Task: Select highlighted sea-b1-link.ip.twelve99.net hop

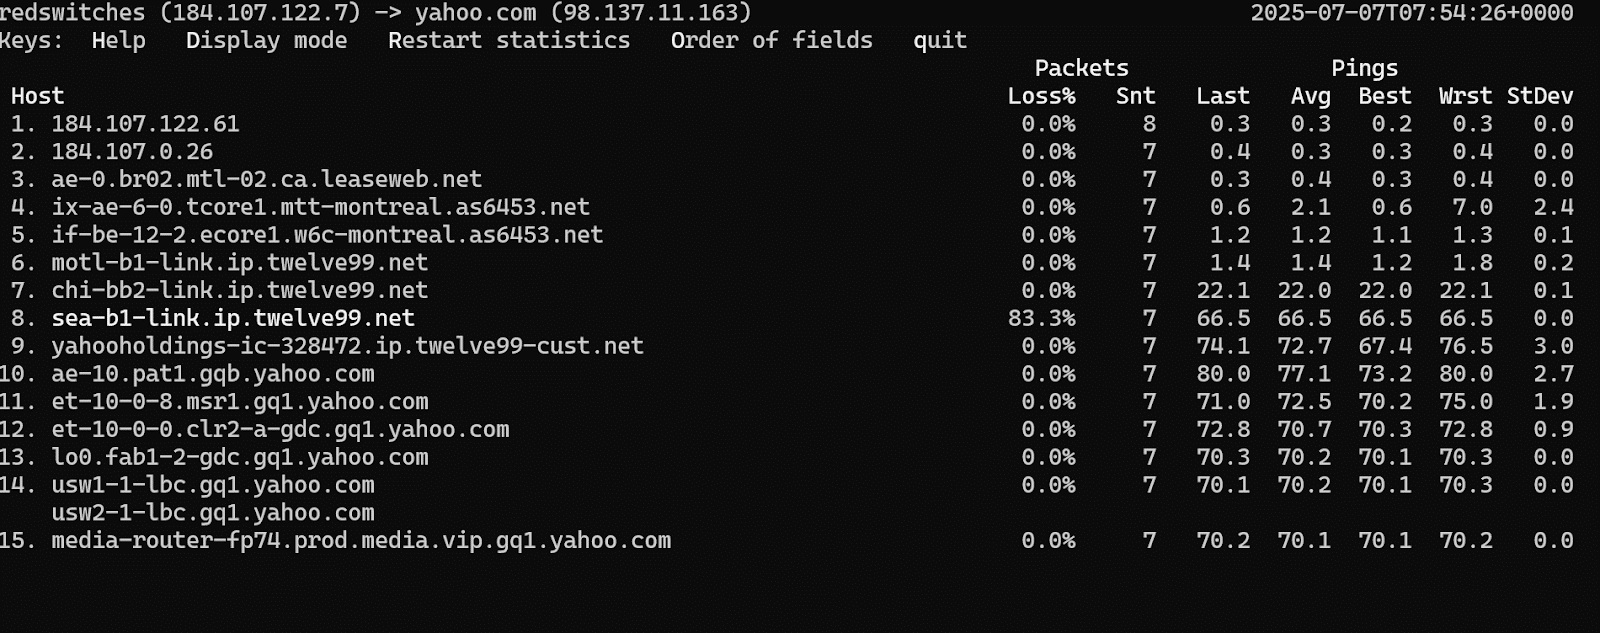Action: point(232,318)
